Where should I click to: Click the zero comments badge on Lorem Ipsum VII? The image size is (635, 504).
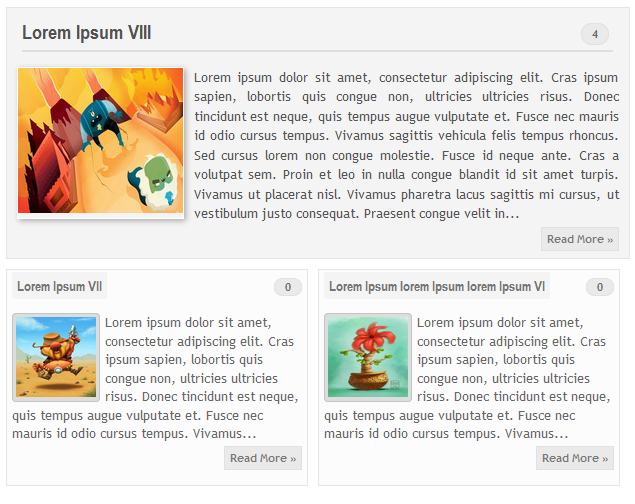288,287
